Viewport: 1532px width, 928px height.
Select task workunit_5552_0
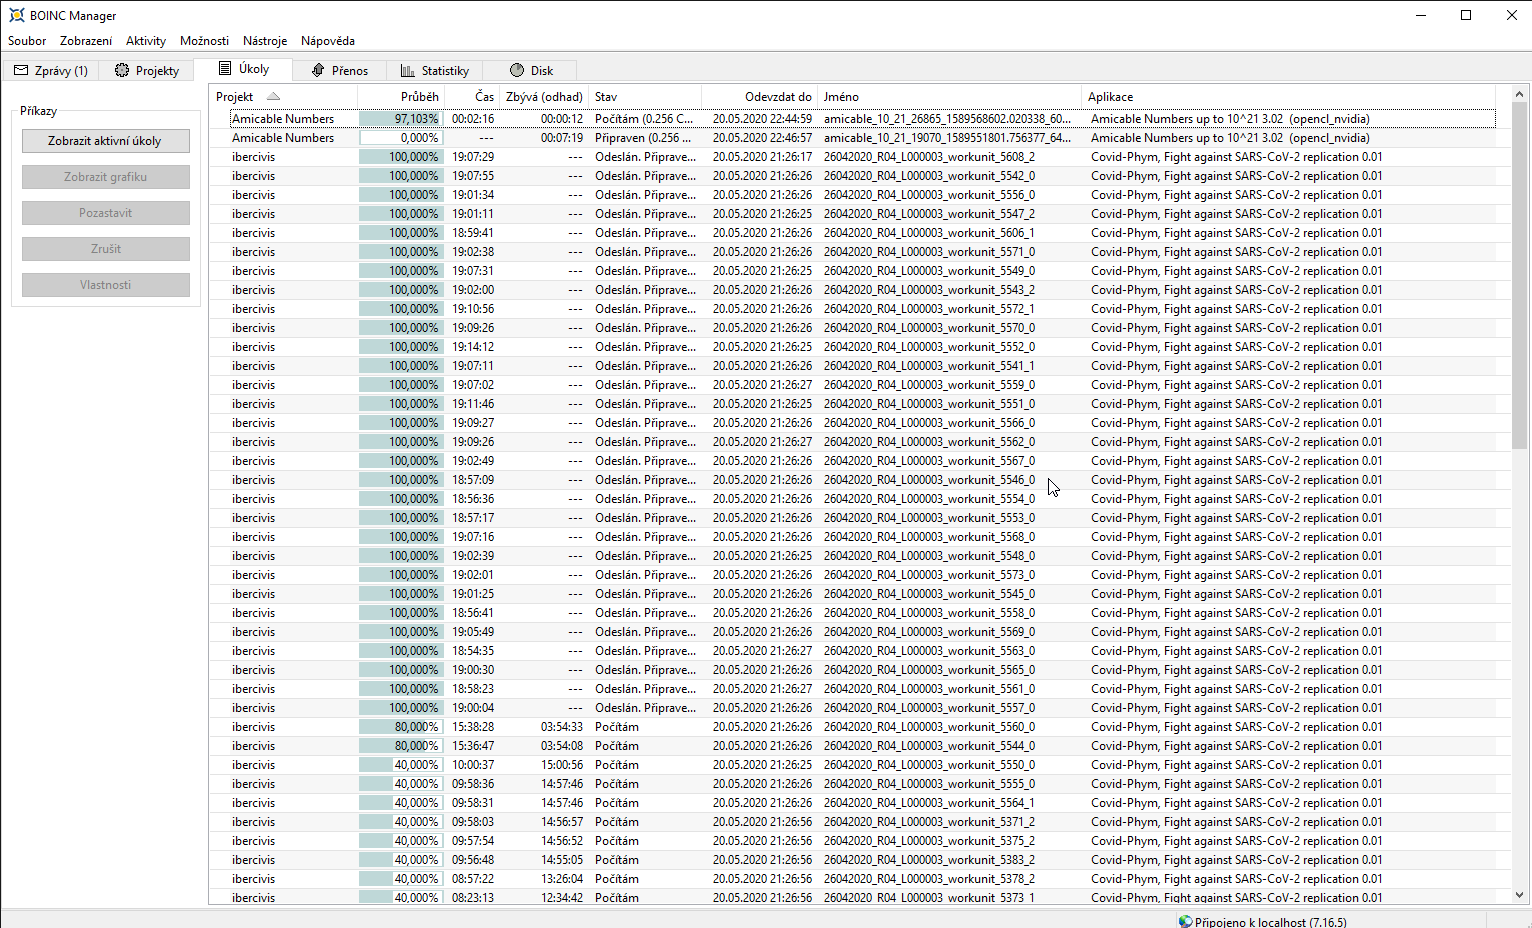click(929, 347)
